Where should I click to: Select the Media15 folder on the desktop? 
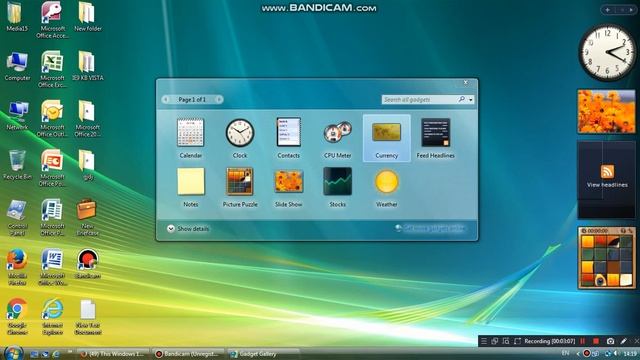pyautogui.click(x=17, y=17)
